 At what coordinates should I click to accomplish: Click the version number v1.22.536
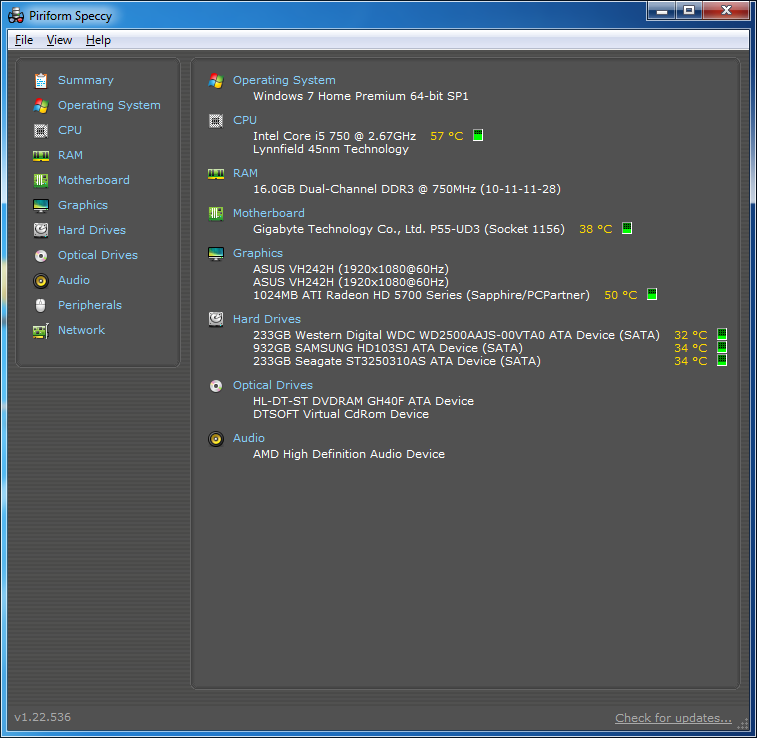click(x=42, y=717)
